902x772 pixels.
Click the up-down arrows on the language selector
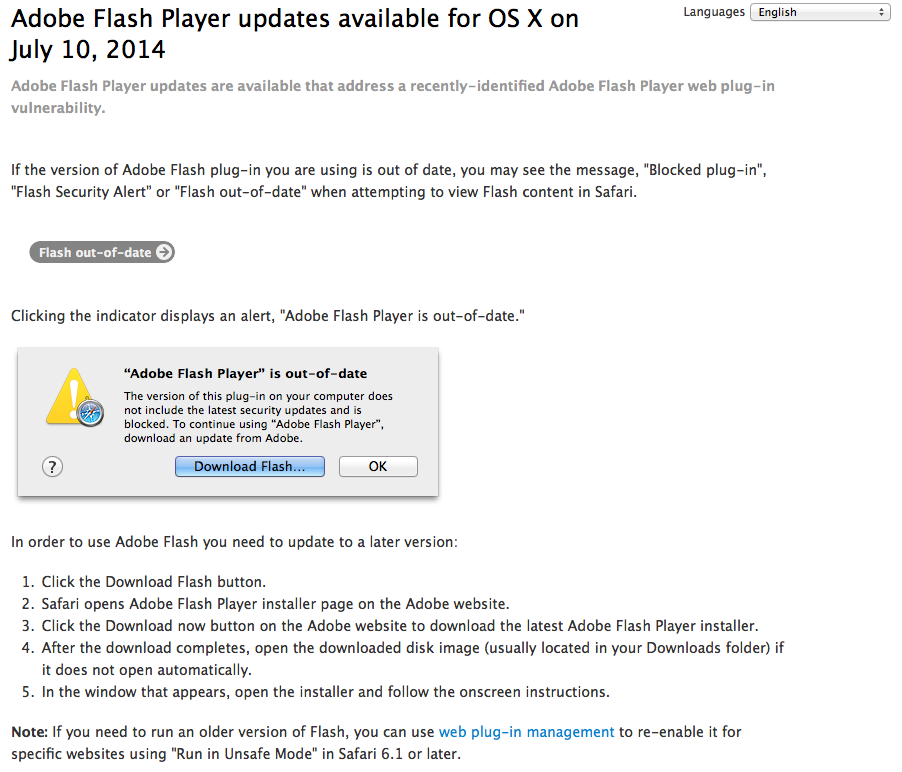[882, 12]
